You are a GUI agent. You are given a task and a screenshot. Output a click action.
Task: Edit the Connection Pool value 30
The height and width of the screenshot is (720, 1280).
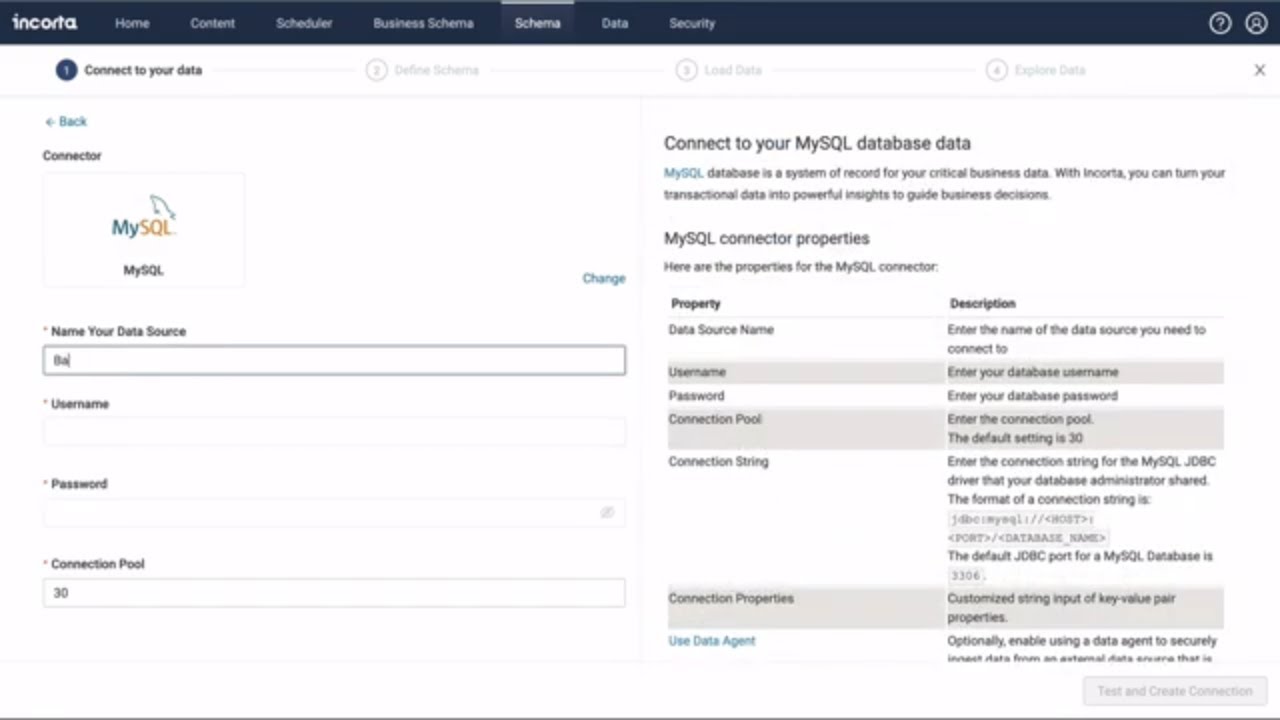click(334, 592)
